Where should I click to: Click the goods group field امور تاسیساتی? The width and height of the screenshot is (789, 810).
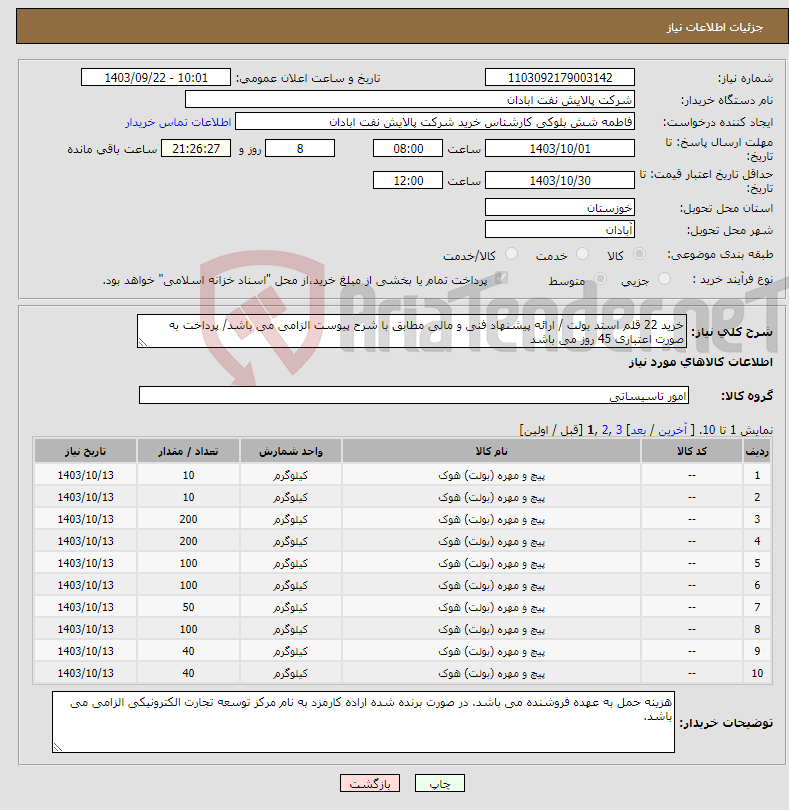tap(413, 395)
